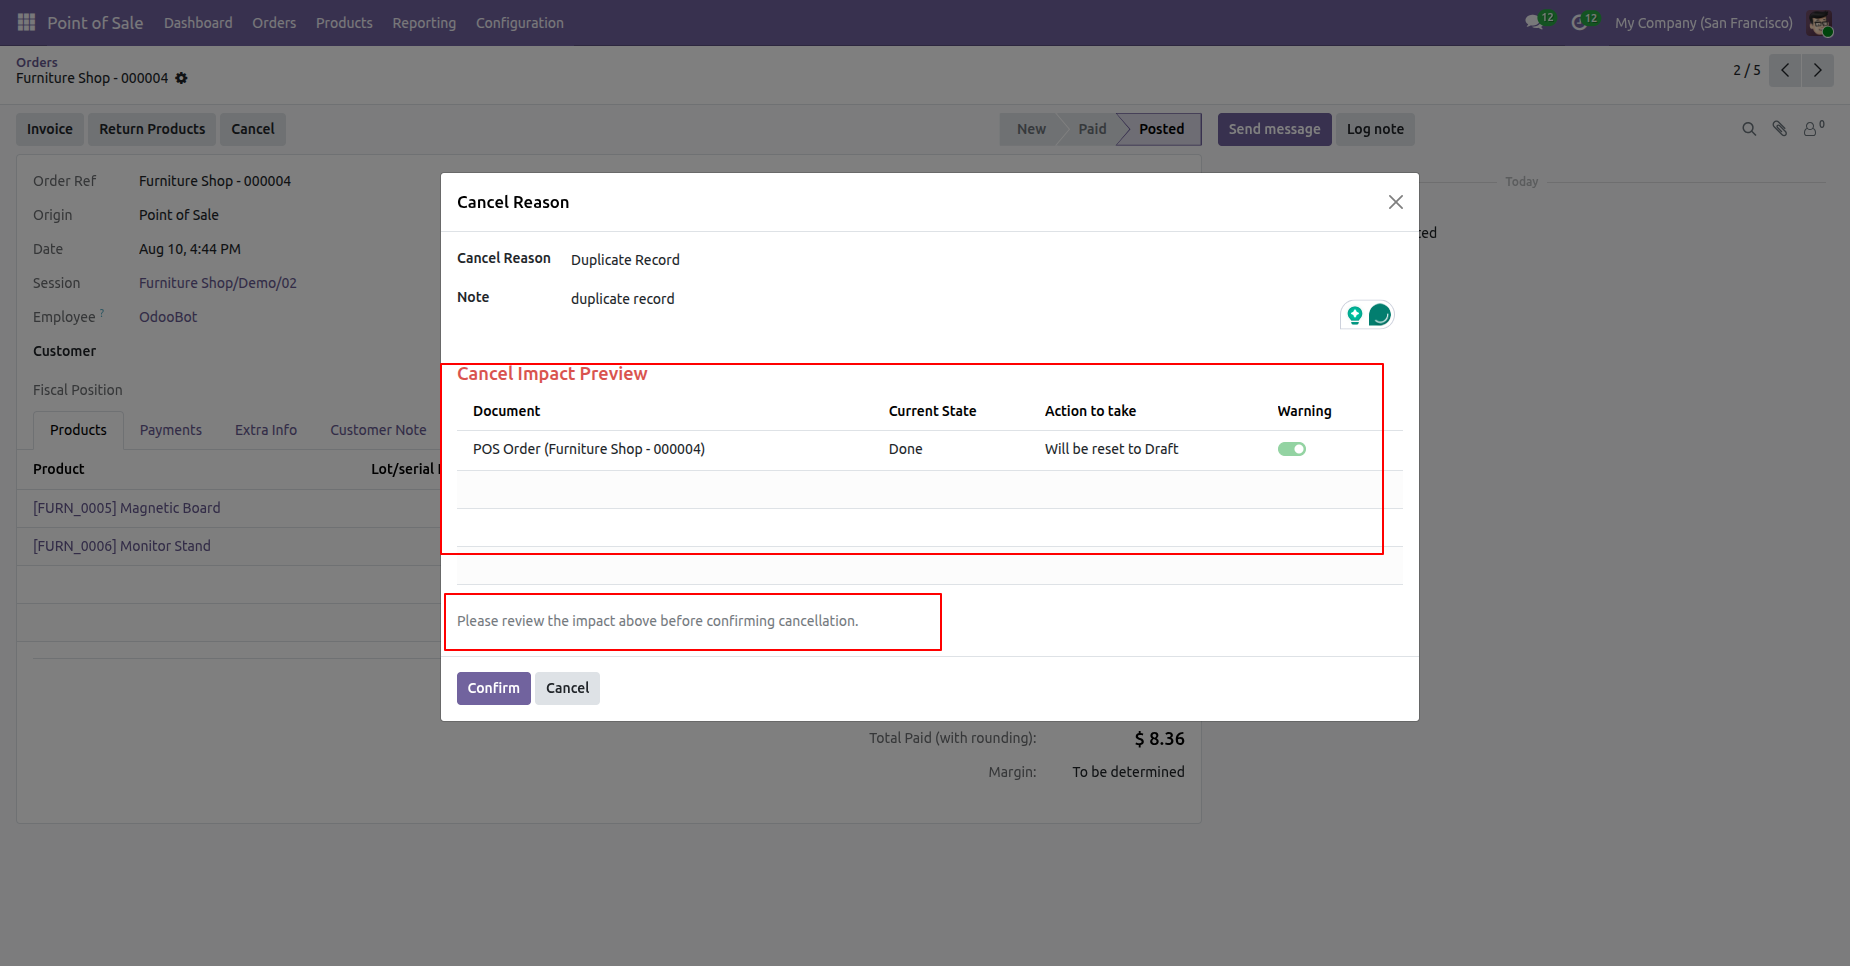Click the Product column header in order lines
The width and height of the screenshot is (1850, 966).
[59, 469]
